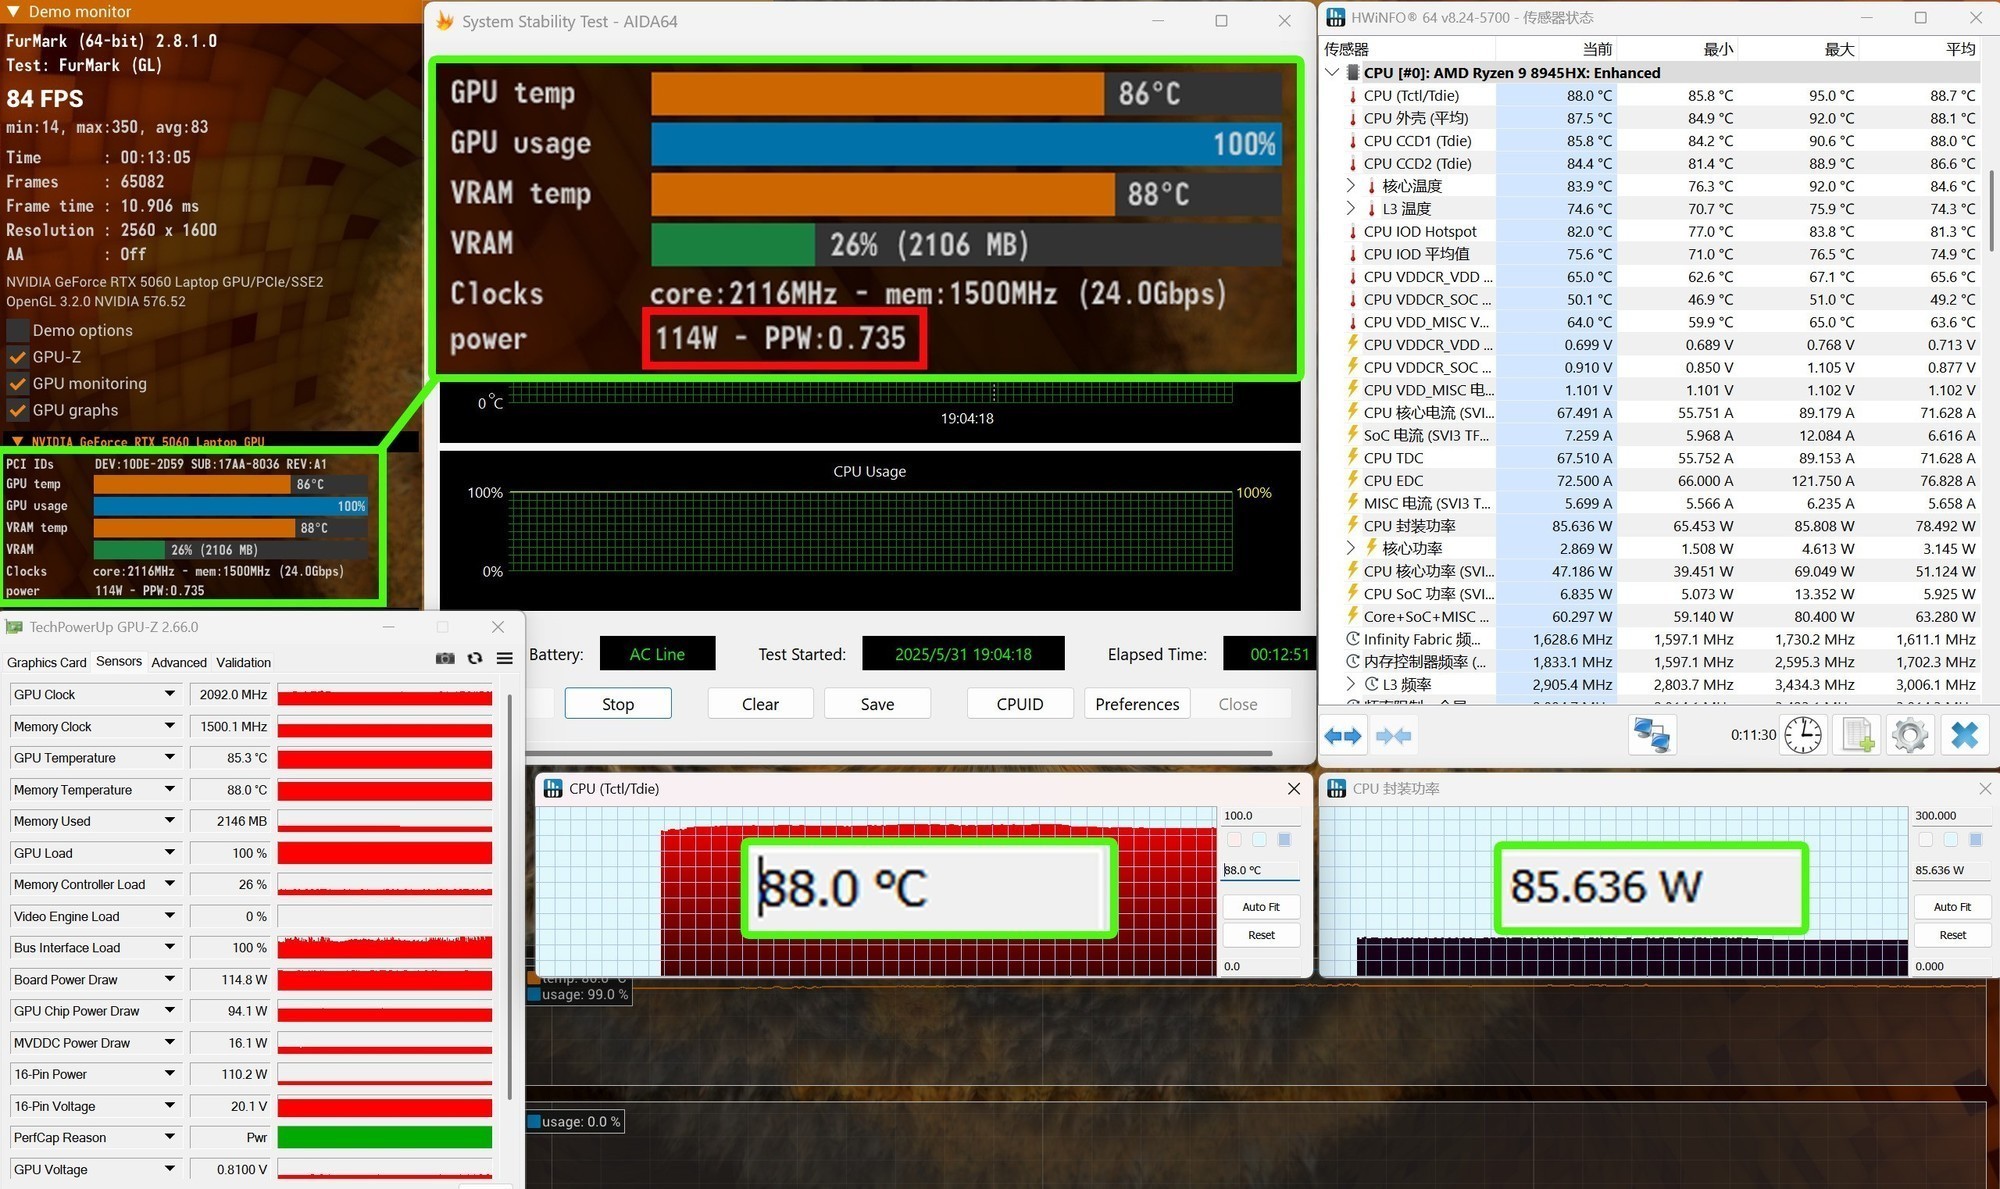Open GPU Clock sensor dropdown arrow
Image resolution: width=2000 pixels, height=1189 pixels.
[x=170, y=694]
